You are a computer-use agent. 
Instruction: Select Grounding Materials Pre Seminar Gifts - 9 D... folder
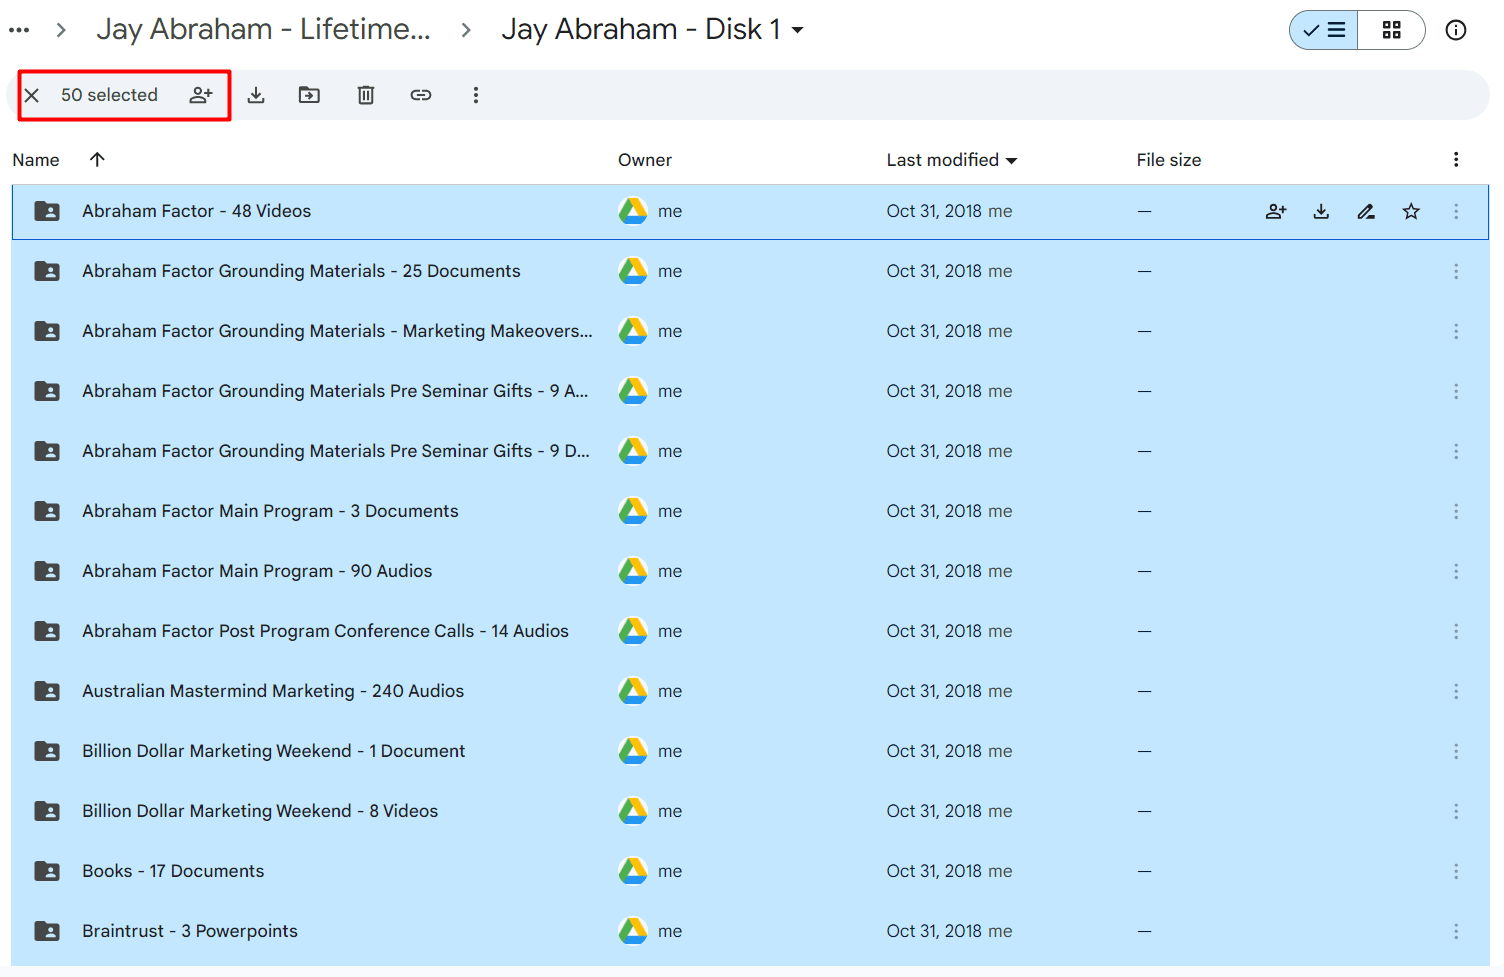750,451
